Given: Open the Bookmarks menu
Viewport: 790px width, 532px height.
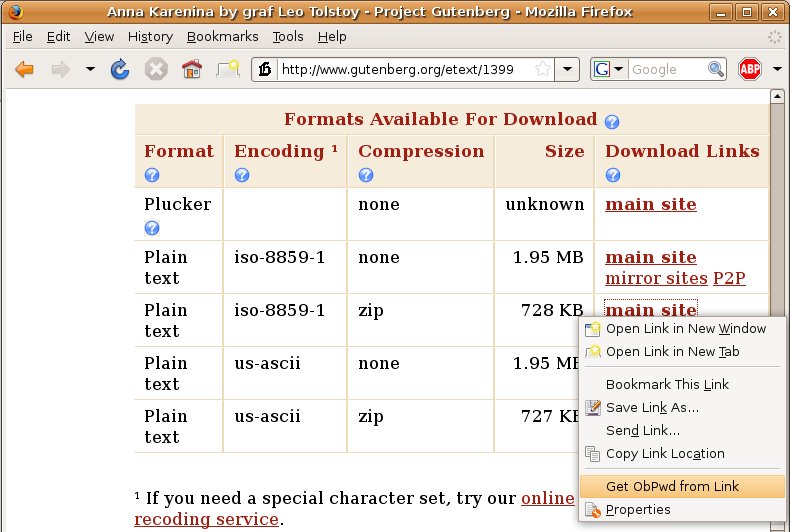Looking at the screenshot, I should [222, 37].
